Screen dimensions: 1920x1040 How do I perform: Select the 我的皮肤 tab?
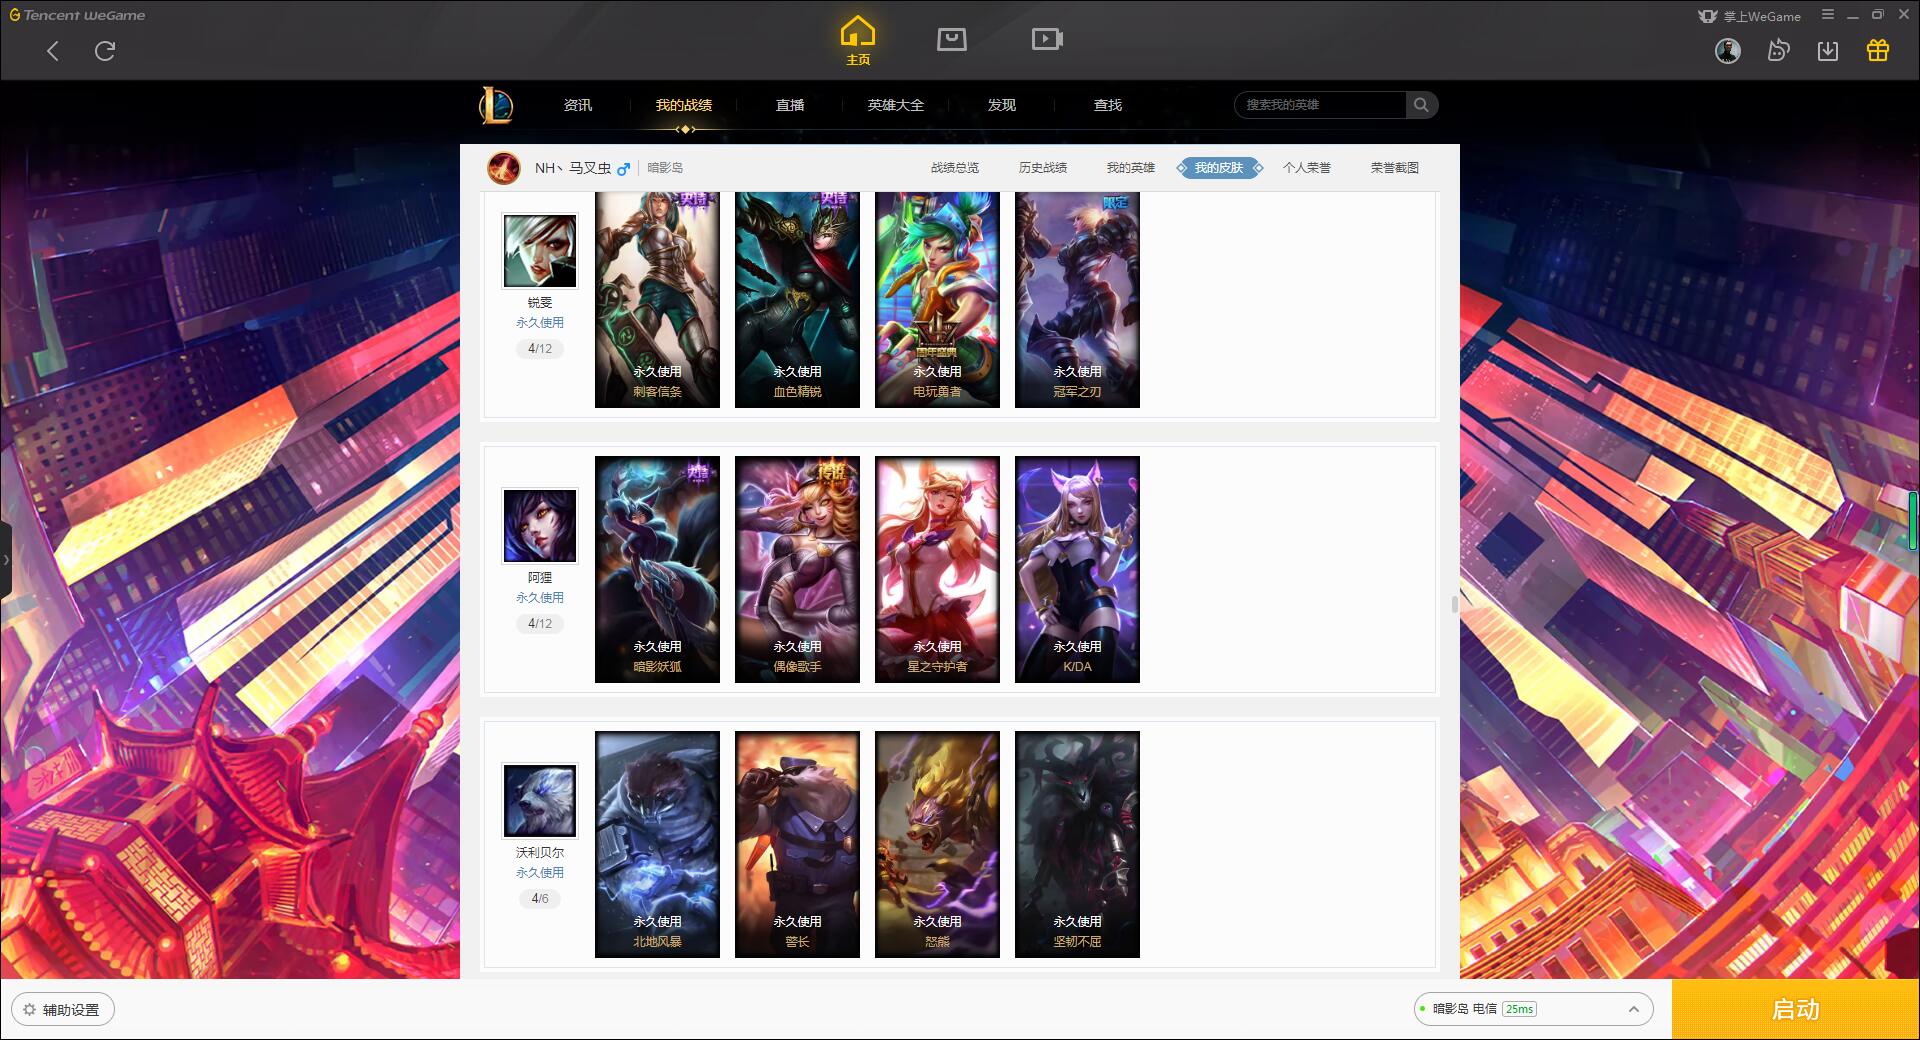(x=1219, y=168)
